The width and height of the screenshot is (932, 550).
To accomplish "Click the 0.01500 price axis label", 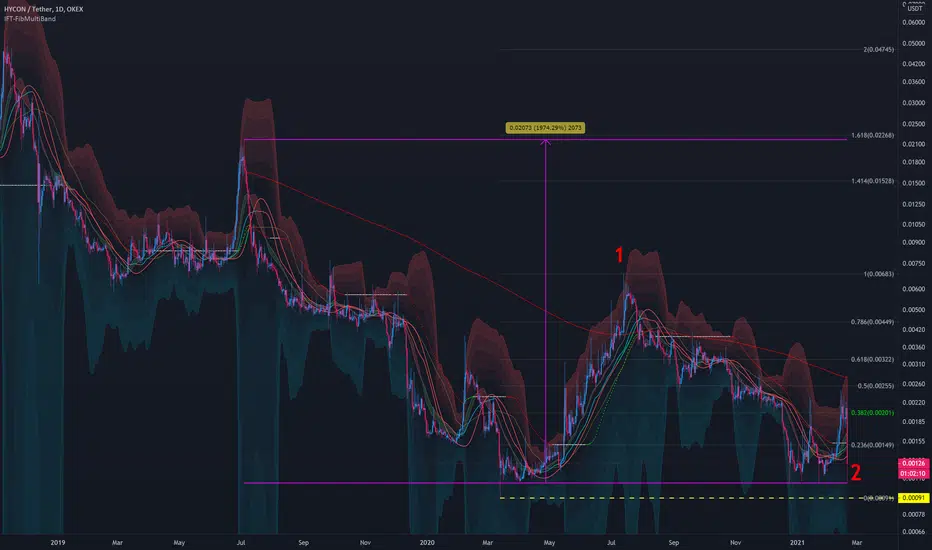I will tap(914, 183).
